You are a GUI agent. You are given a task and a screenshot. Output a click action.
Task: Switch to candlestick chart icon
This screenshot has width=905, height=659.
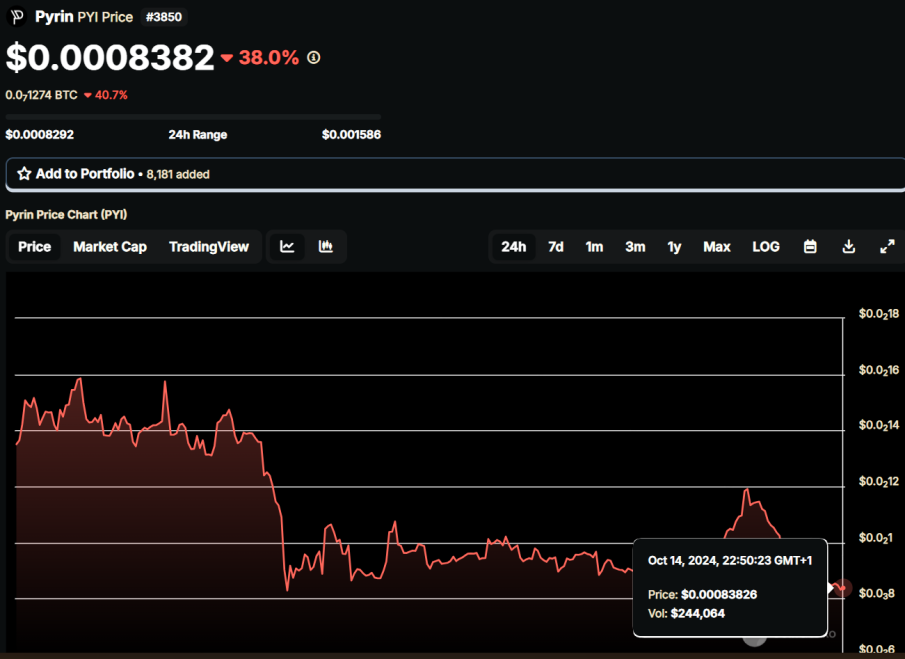click(x=326, y=247)
